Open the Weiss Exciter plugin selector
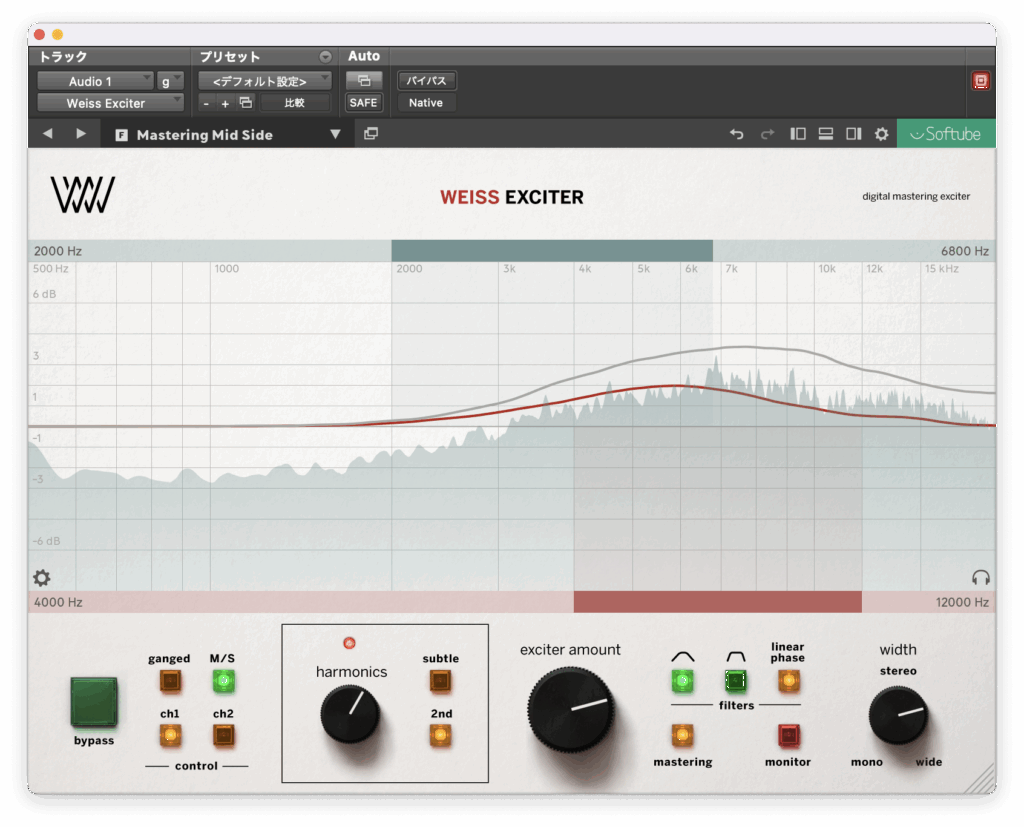Viewport: 1024px width, 827px height. click(x=110, y=103)
